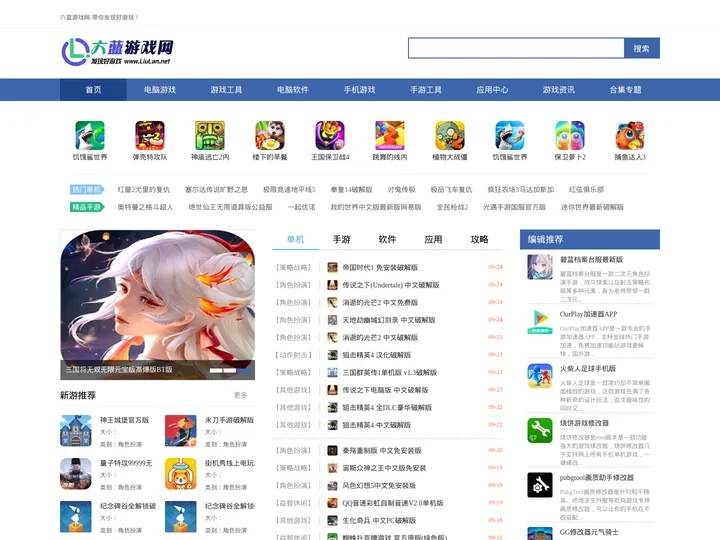Viewport: 720px width, 540px height.
Task: Open the 碧蓝档案台服最新版 title
Action: click(x=591, y=259)
